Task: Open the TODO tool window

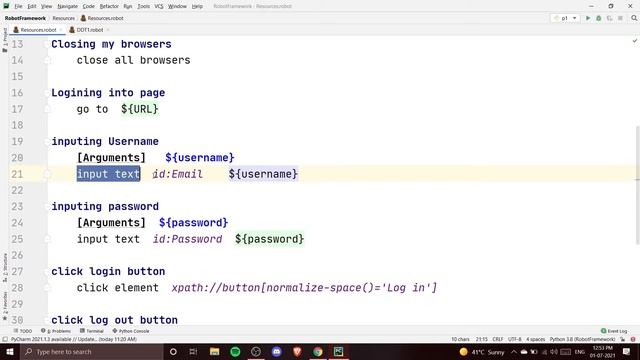Action: click(23, 331)
